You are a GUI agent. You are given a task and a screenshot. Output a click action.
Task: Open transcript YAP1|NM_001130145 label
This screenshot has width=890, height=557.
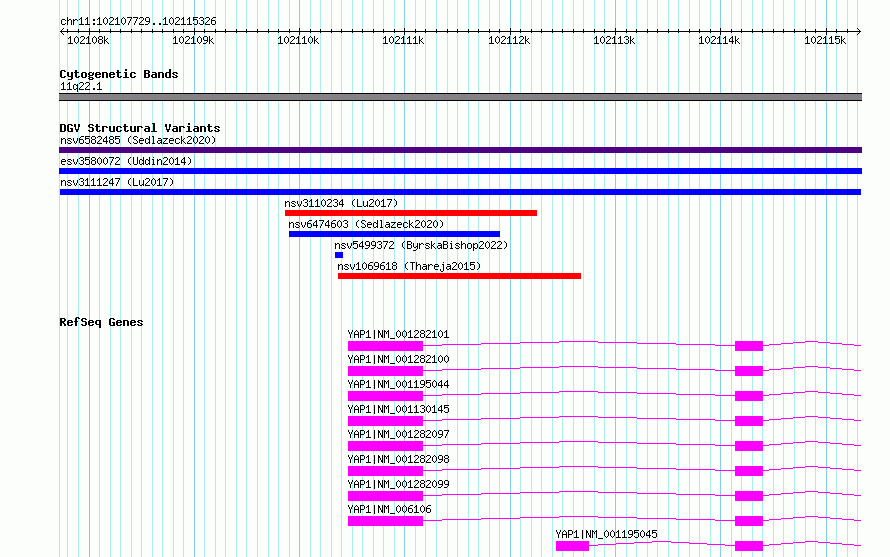(x=398, y=409)
